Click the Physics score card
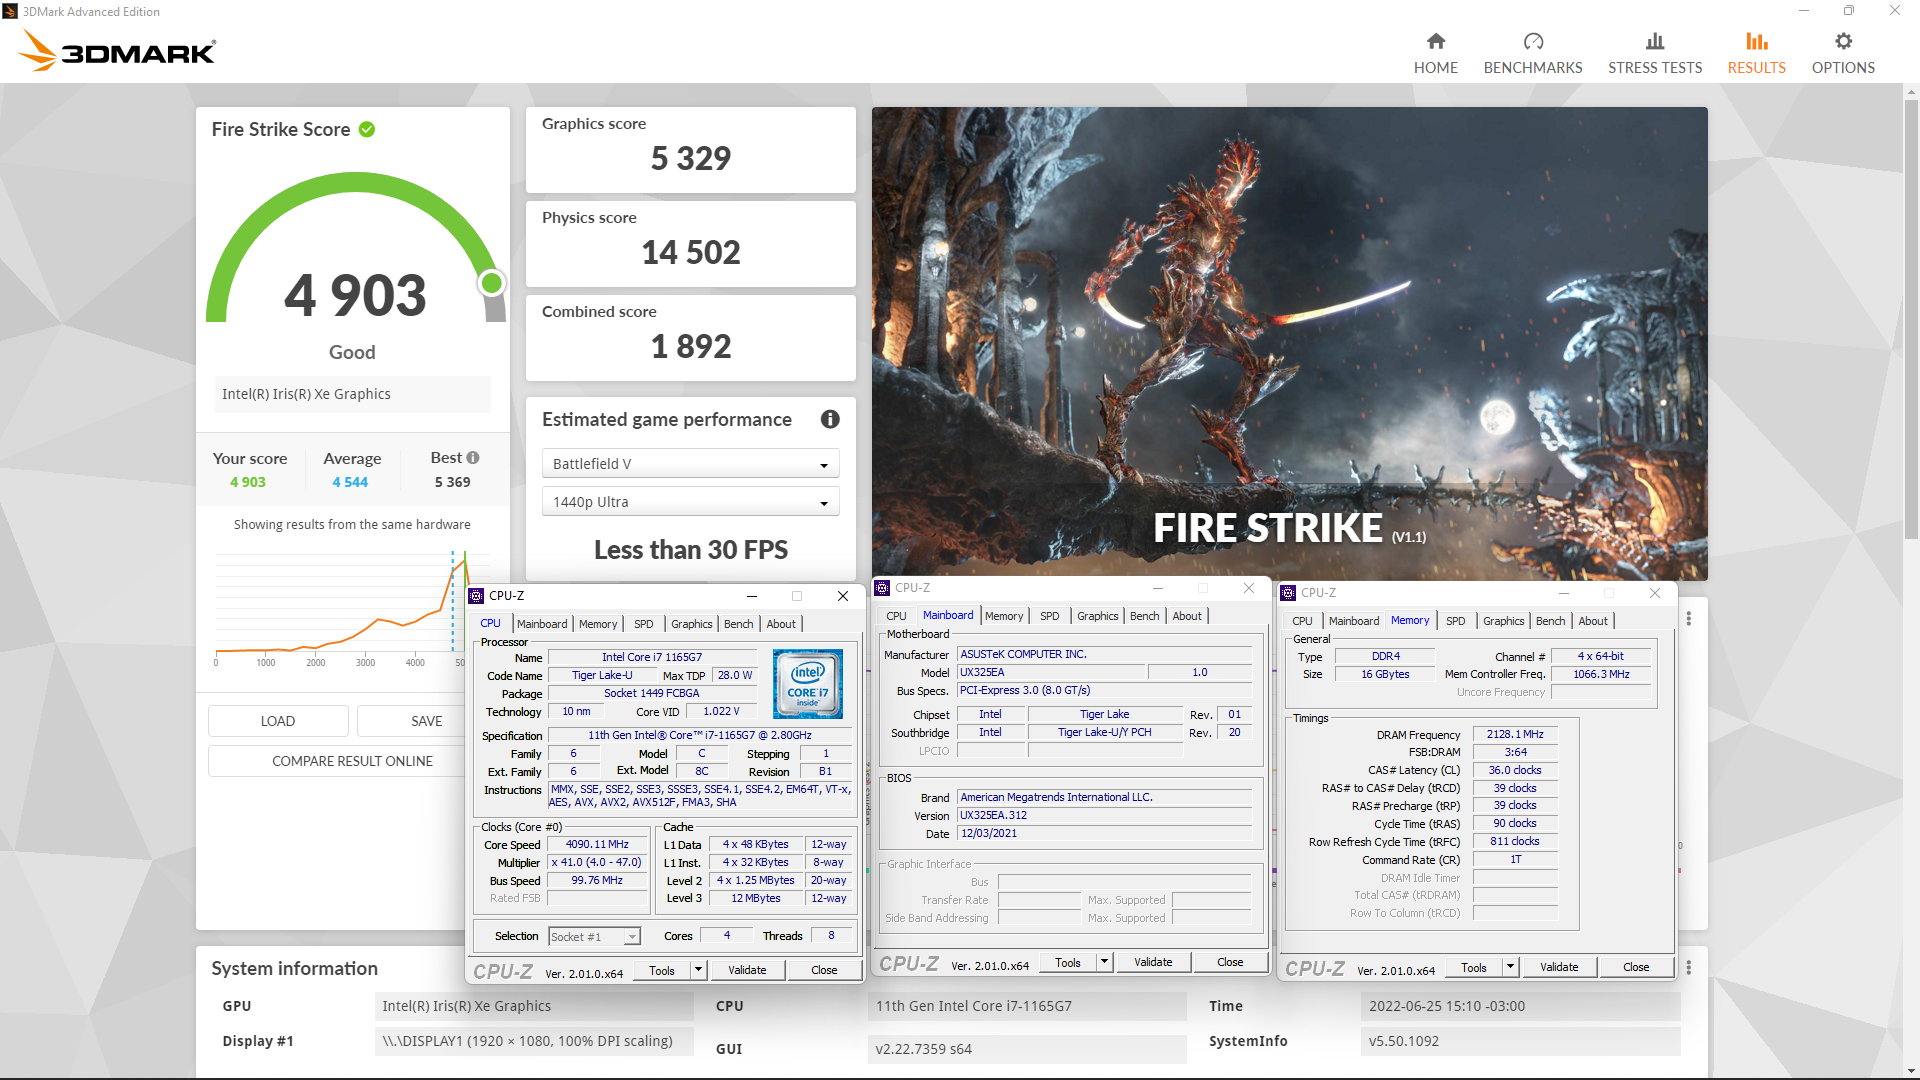The image size is (1920, 1080). 690,244
